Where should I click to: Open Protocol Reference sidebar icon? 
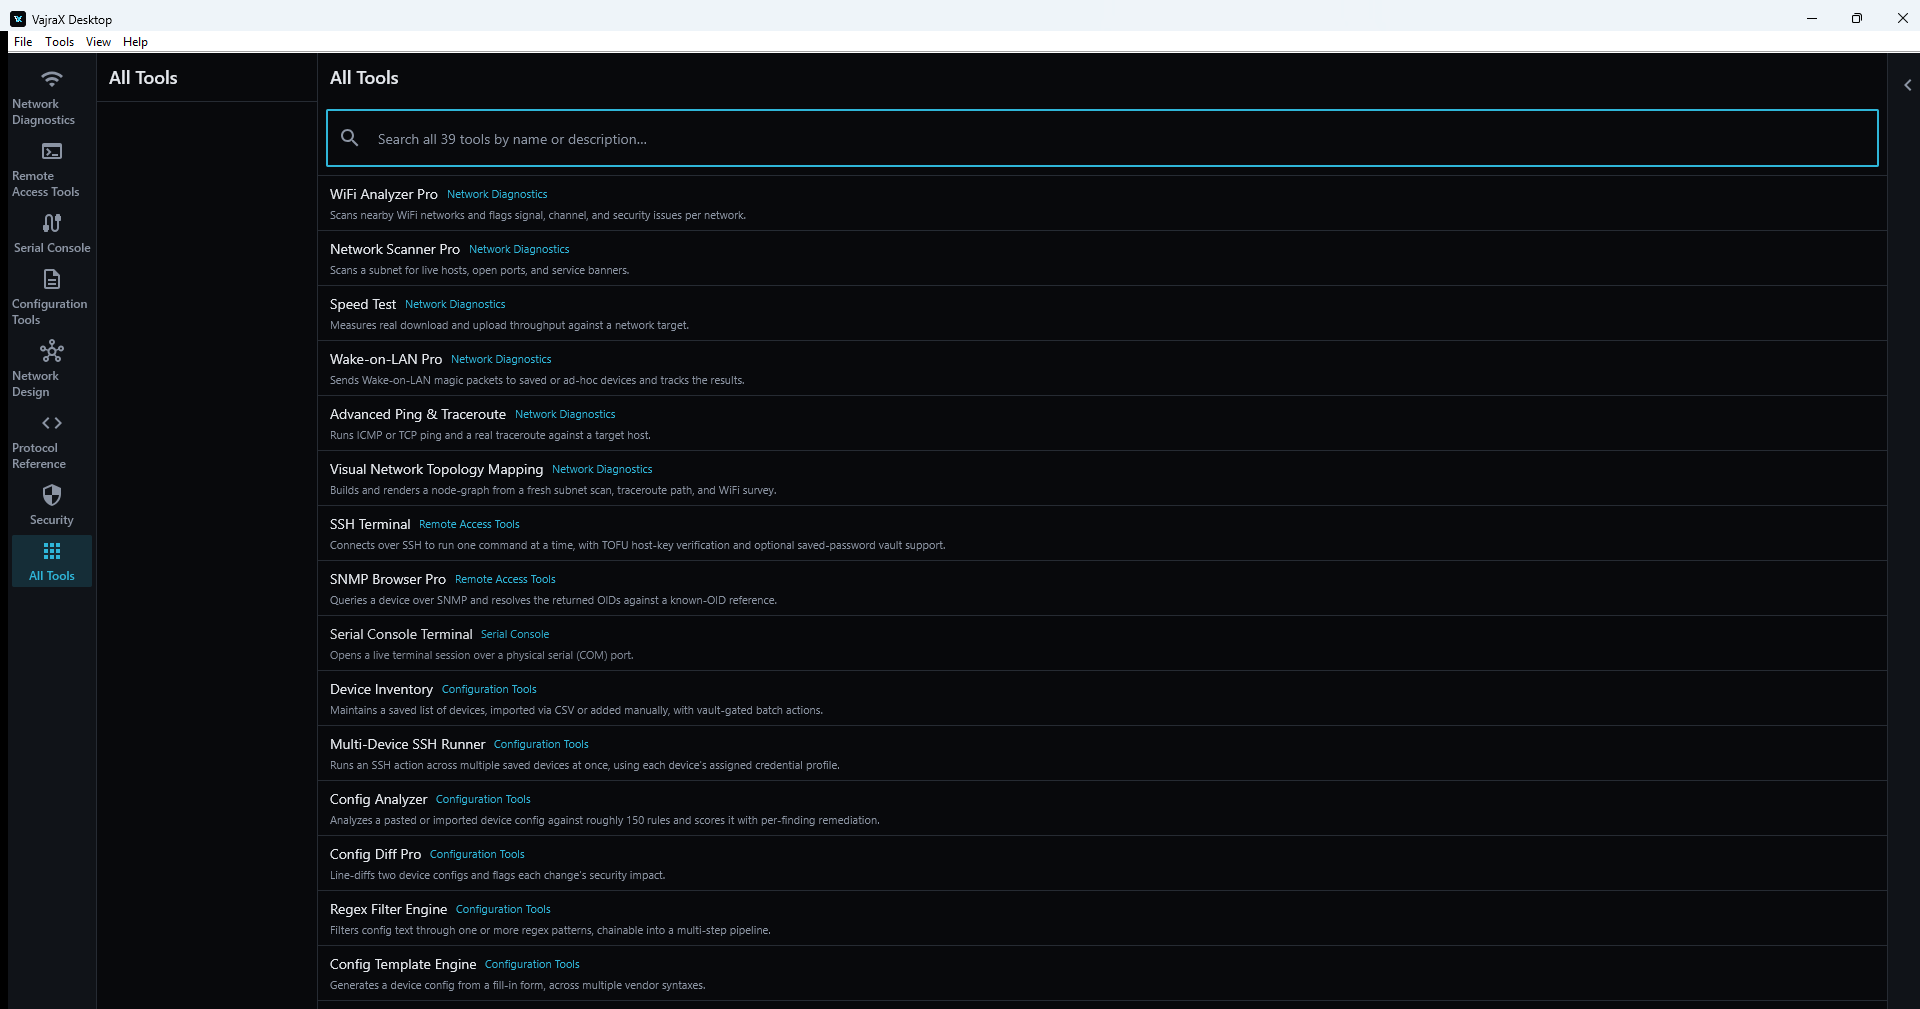click(52, 423)
